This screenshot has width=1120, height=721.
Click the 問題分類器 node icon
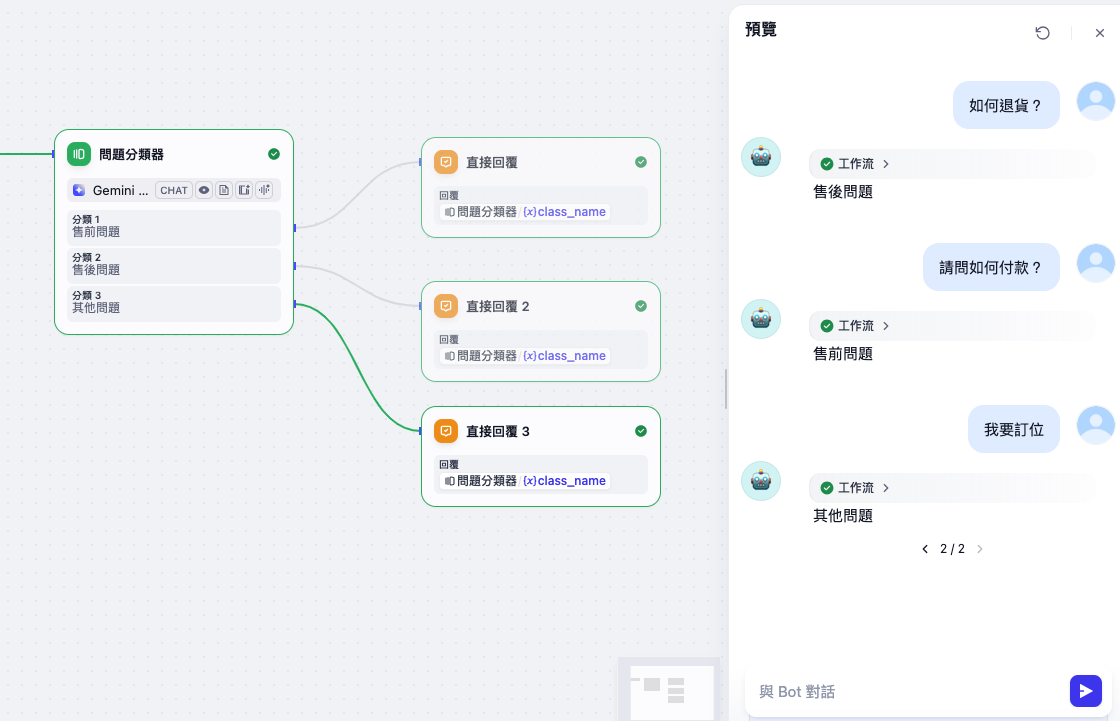[x=79, y=154]
